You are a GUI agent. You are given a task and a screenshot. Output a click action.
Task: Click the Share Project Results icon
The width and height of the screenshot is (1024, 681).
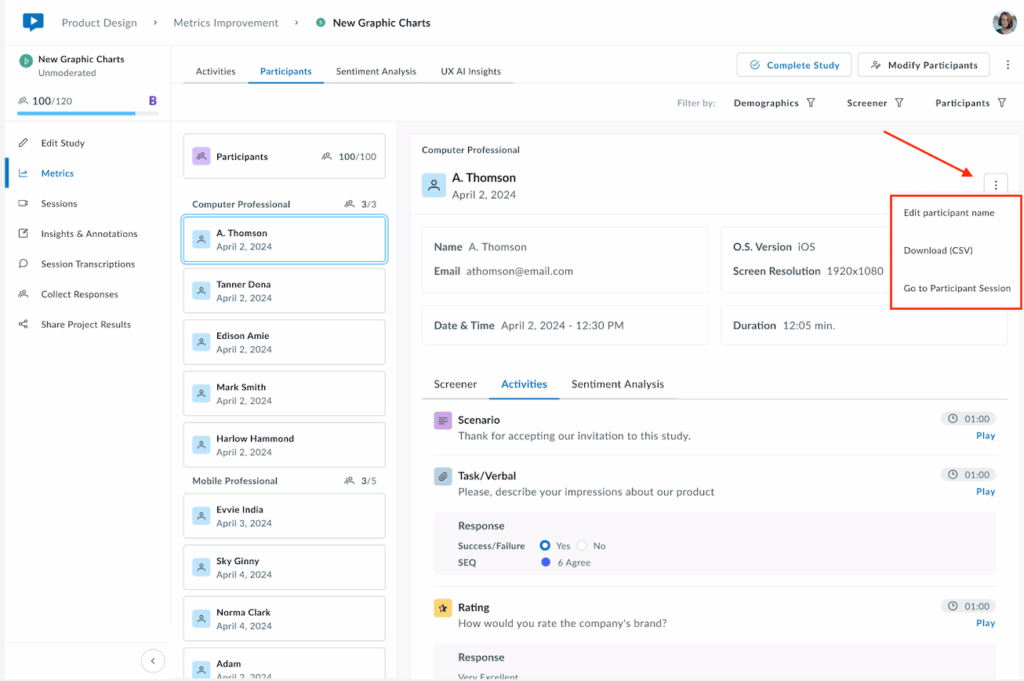pos(23,325)
